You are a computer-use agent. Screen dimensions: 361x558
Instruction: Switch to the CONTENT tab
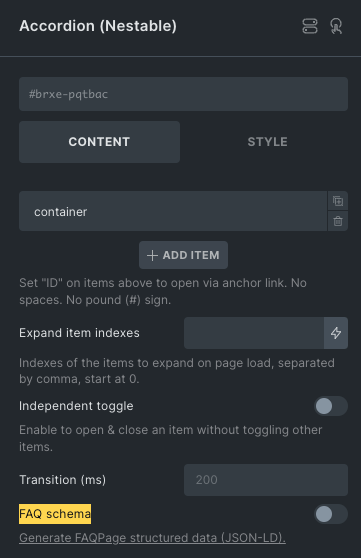click(99, 142)
